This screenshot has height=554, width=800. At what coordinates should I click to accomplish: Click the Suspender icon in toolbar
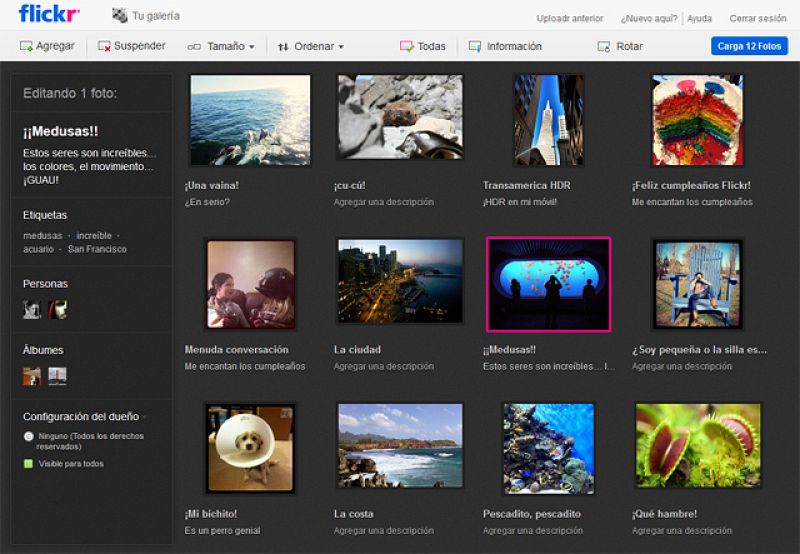point(104,47)
